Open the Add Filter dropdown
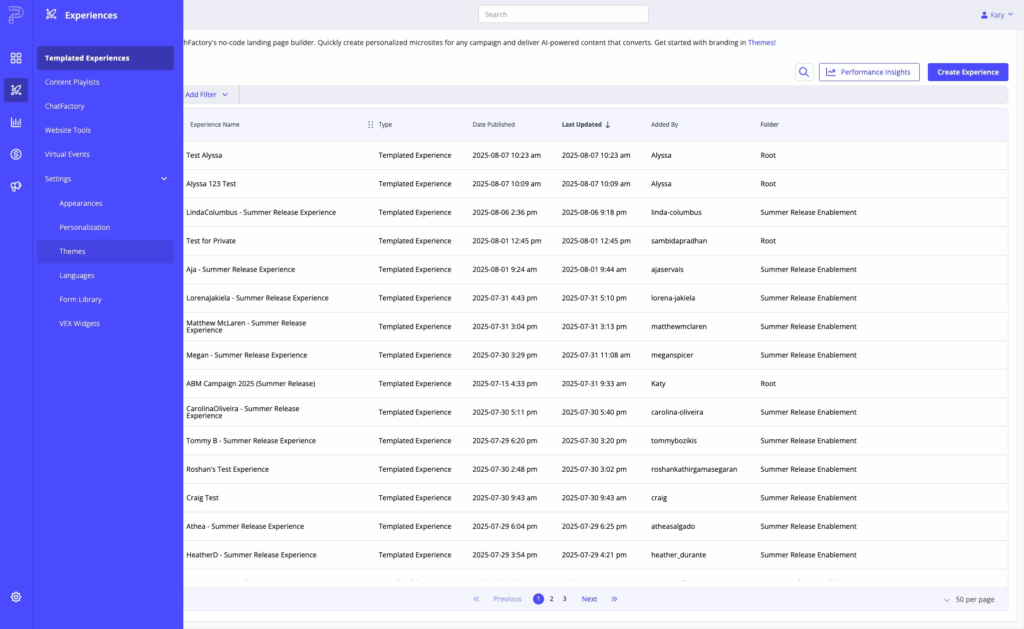The height and width of the screenshot is (629, 1024). click(206, 95)
